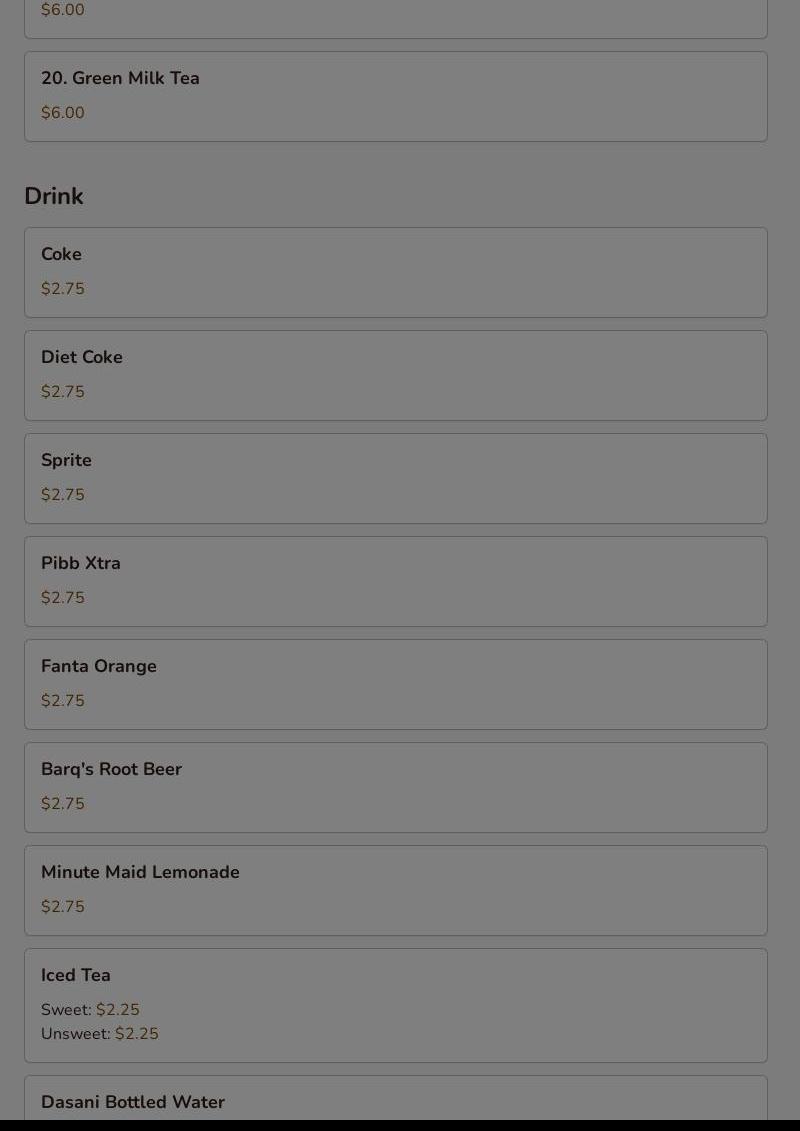800x1131 pixels.
Task: Click the $2.75 price under Sprite
Action: [63, 495]
